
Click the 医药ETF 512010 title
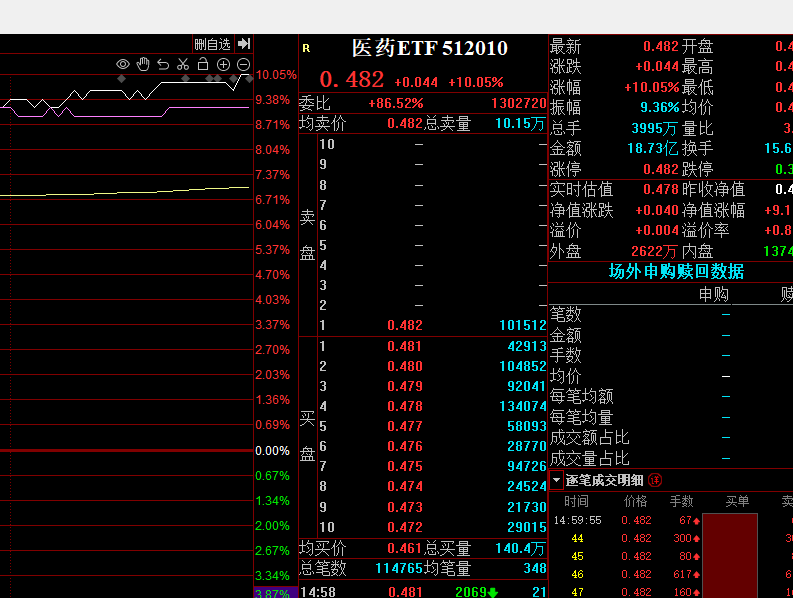429,48
